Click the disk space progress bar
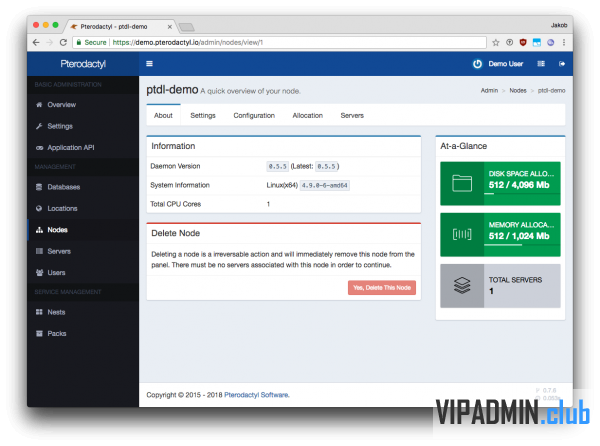 tap(522, 194)
